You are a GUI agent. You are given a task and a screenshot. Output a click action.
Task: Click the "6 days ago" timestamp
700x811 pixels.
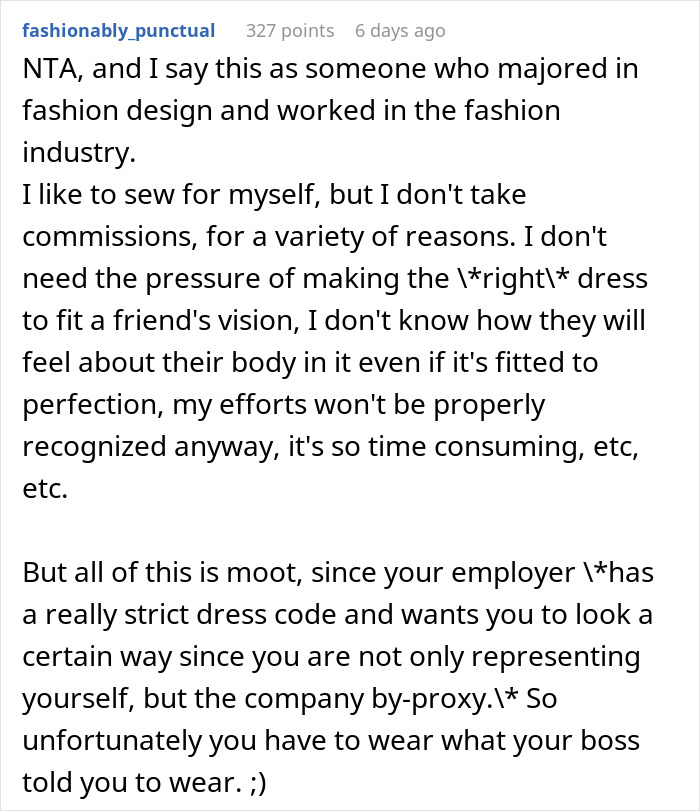(x=400, y=31)
